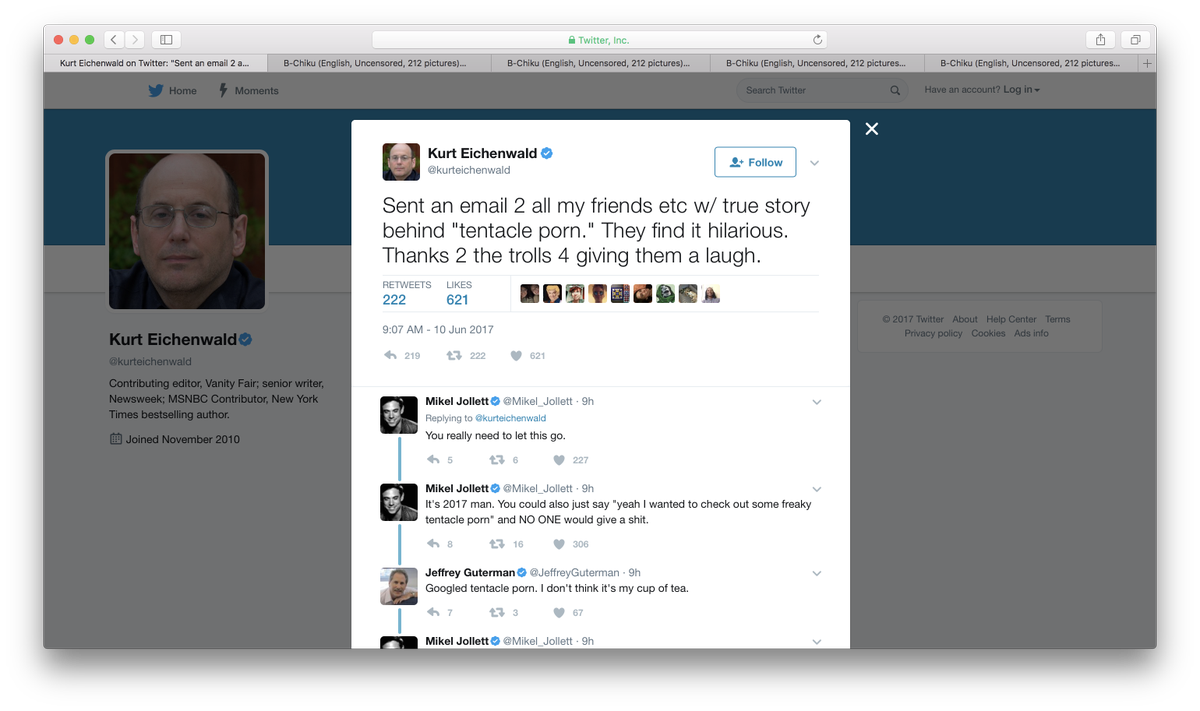Open the About footer link
1200x711 pixels.
pos(965,319)
